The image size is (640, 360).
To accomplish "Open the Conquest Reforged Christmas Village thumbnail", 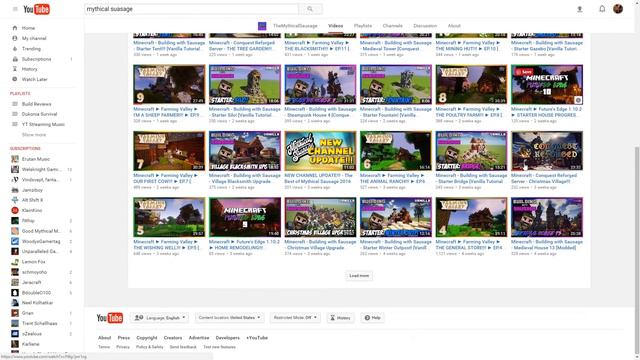I will point(547,151).
